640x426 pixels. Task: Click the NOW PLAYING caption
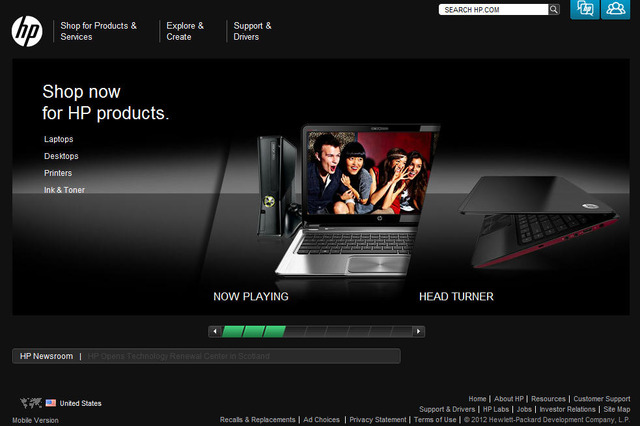tap(251, 297)
